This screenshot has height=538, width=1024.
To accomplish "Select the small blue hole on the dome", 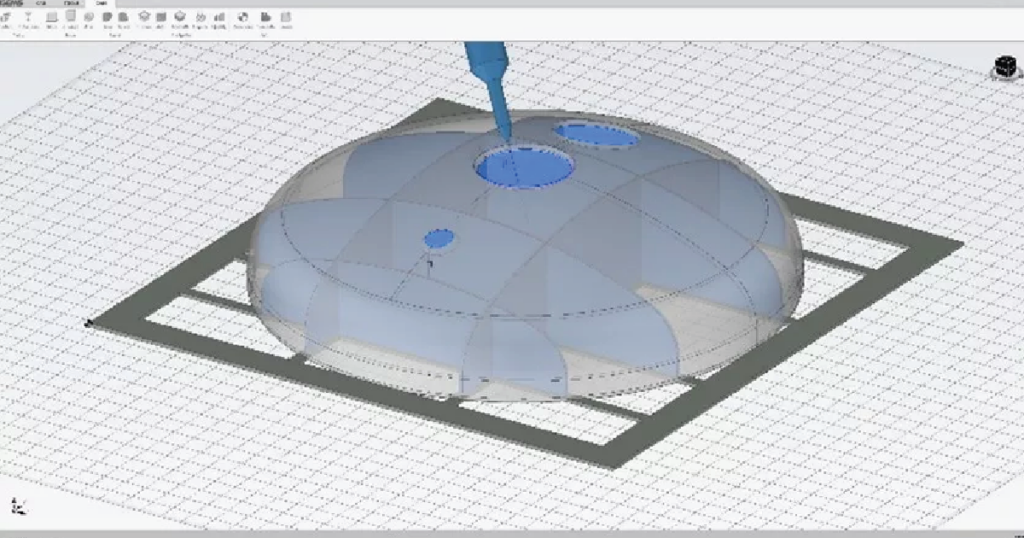I will click(x=439, y=238).
